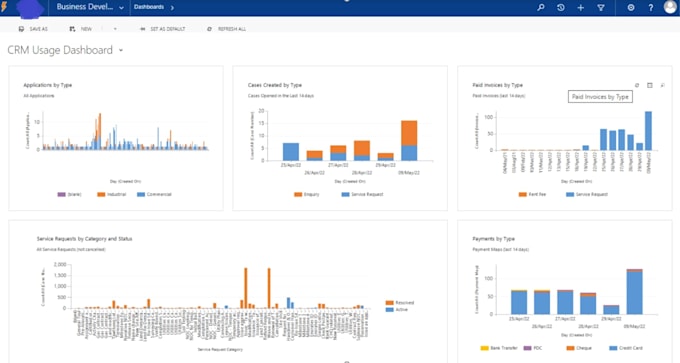Refresh the Paid Invoices by Type chart
This screenshot has height=363, width=680.
[x=637, y=85]
